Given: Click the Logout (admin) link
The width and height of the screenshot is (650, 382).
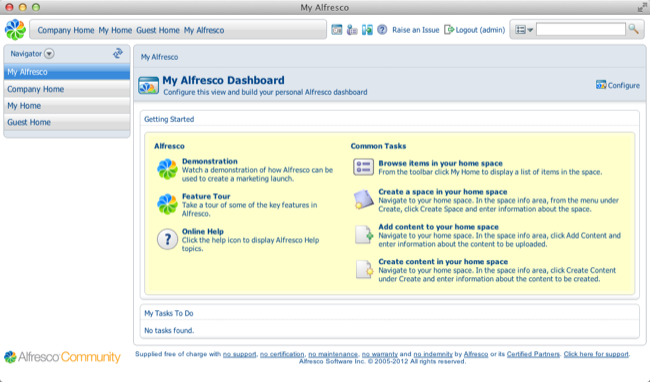Looking at the screenshot, I should point(480,30).
